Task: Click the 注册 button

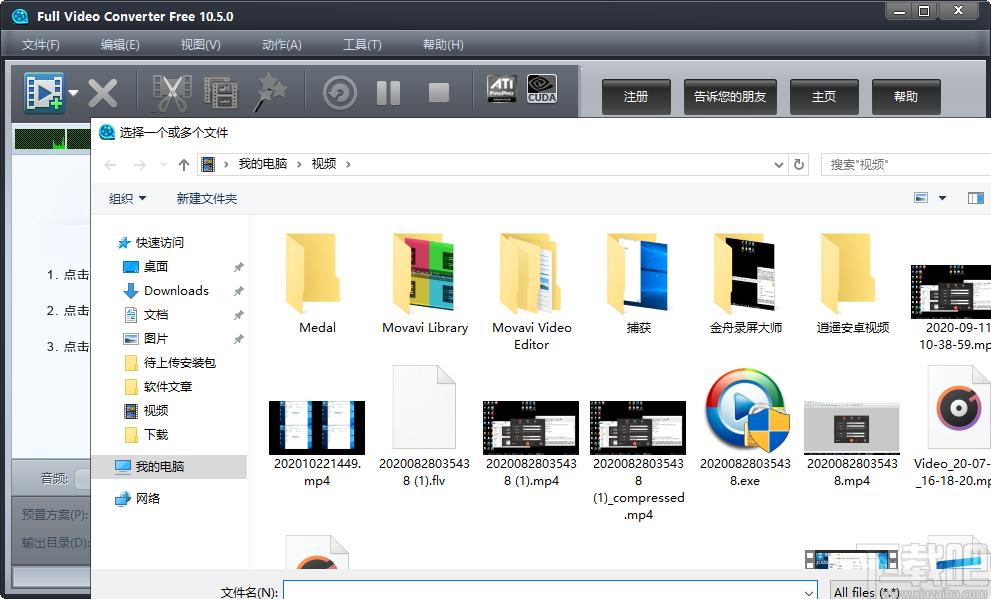Action: [636, 97]
